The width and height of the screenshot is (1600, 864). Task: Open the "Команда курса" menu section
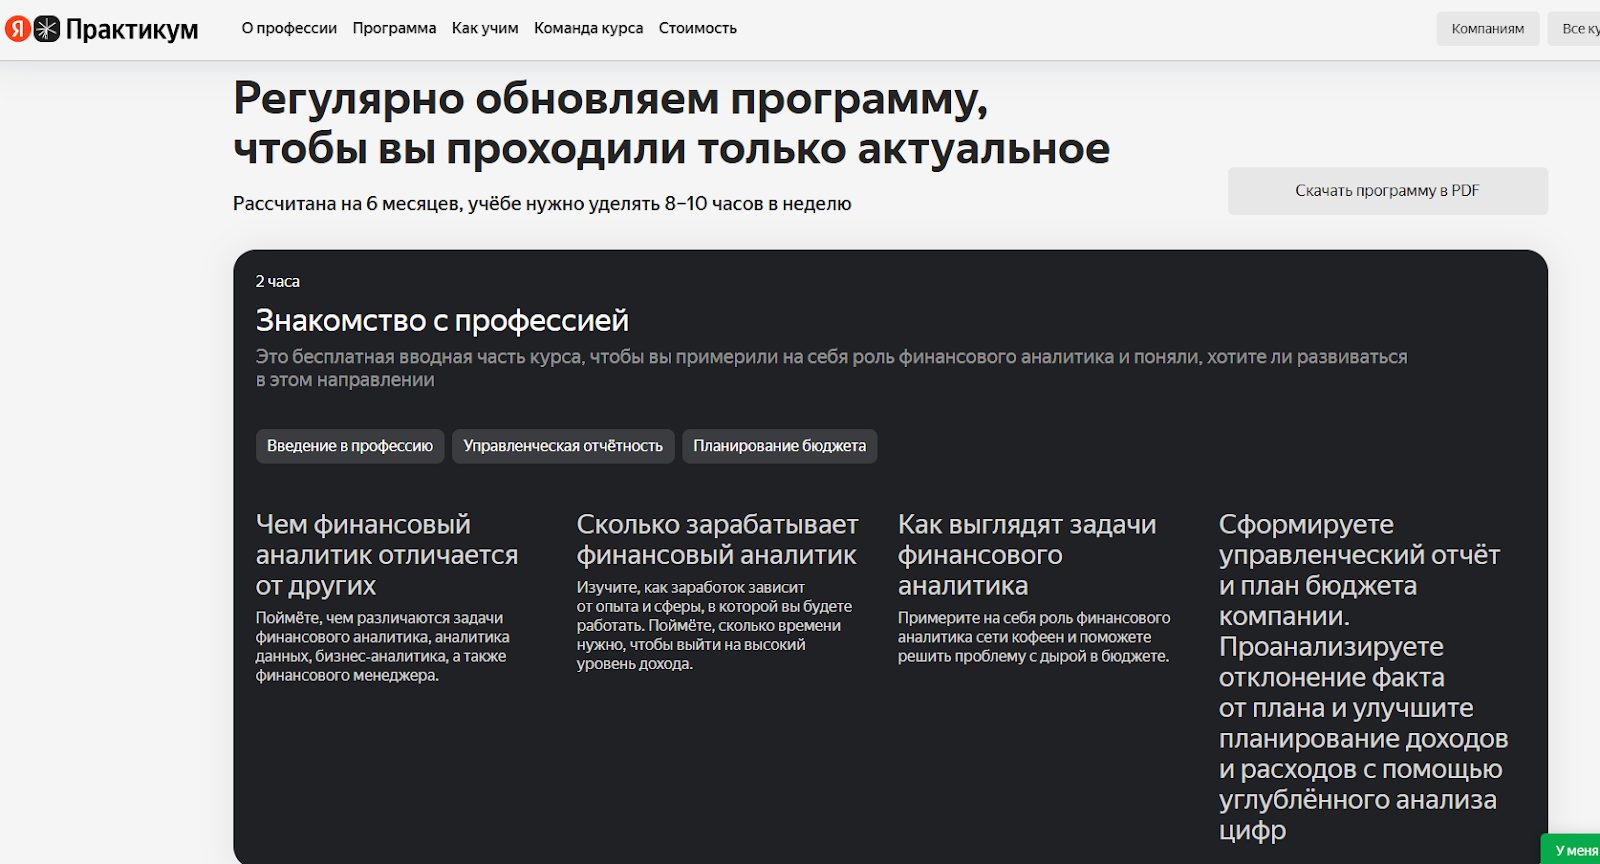tap(588, 28)
